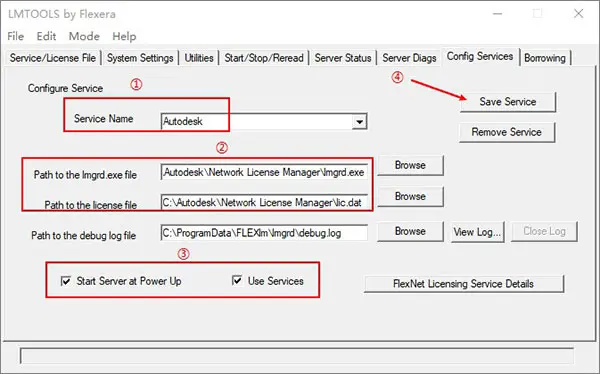Open FlexNet Licensing Service Details
Screen dimensions: 600x374
pyautogui.click(x=464, y=284)
